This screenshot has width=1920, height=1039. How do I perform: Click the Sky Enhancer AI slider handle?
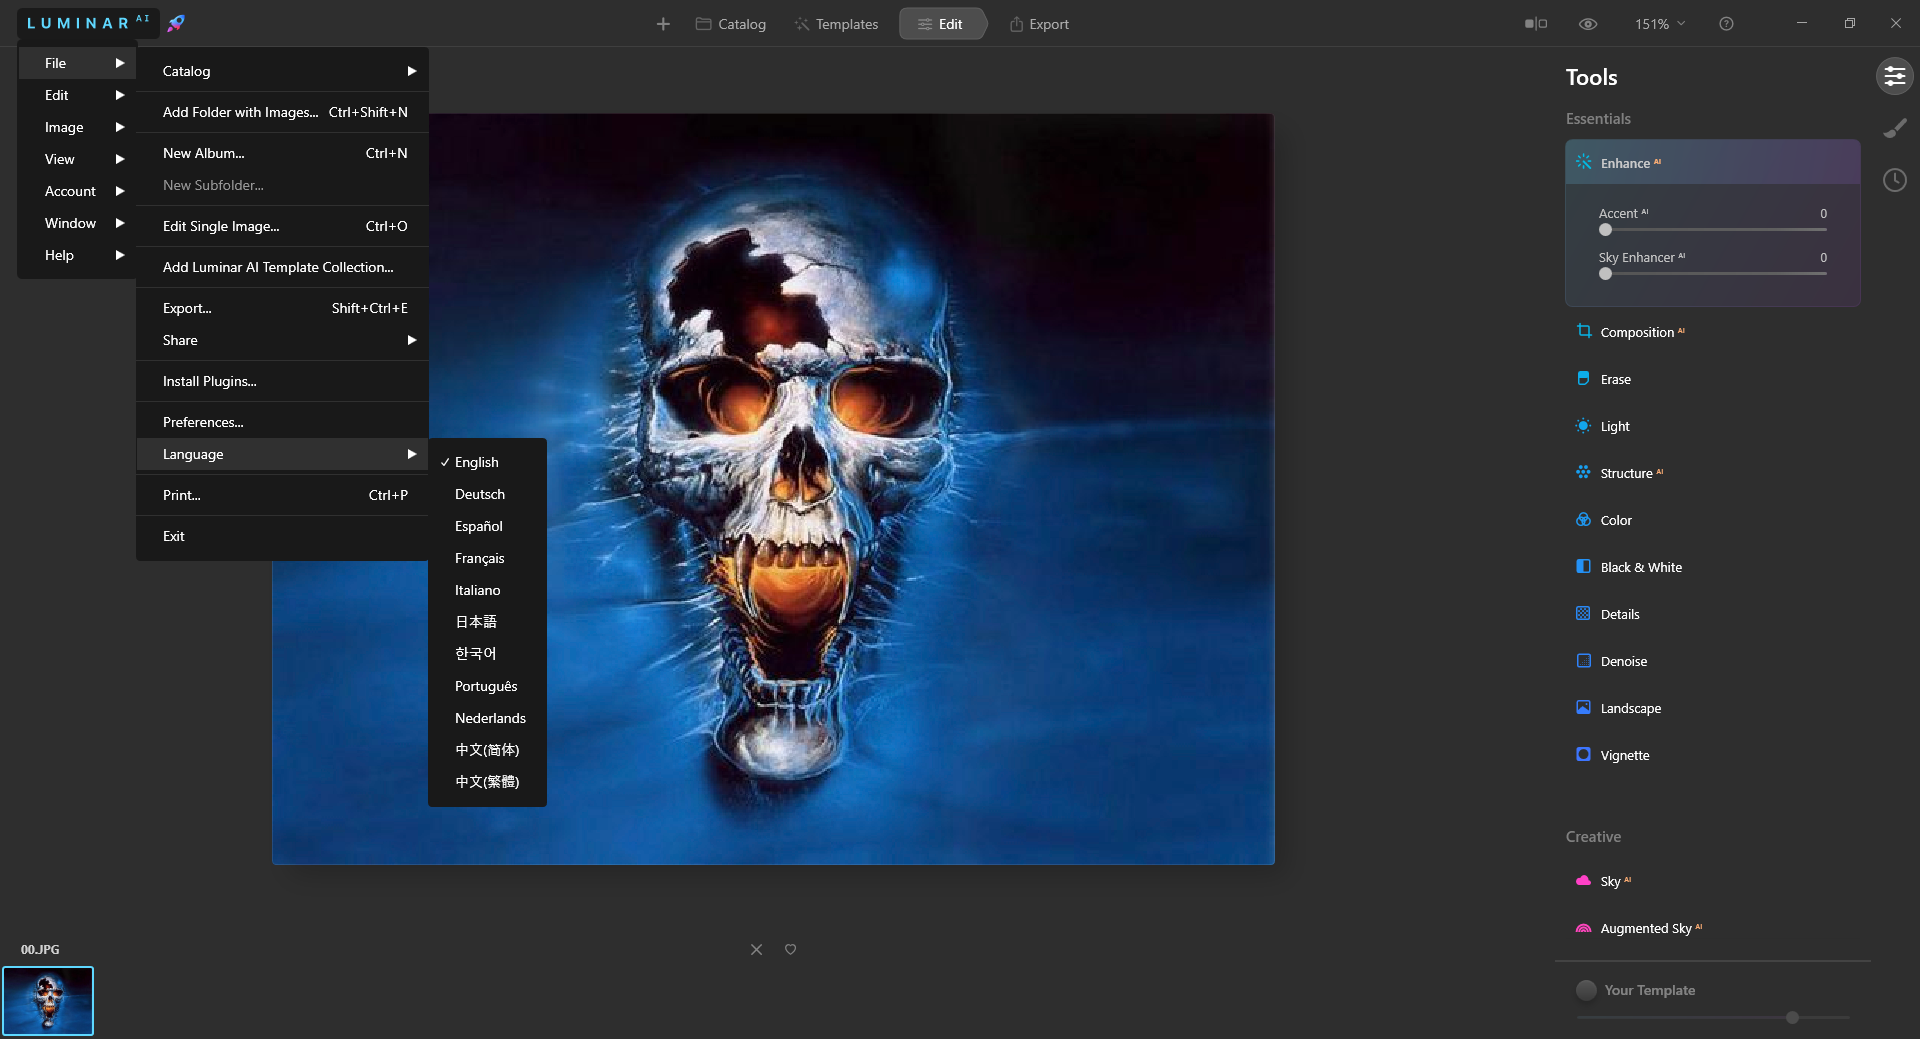(1605, 274)
